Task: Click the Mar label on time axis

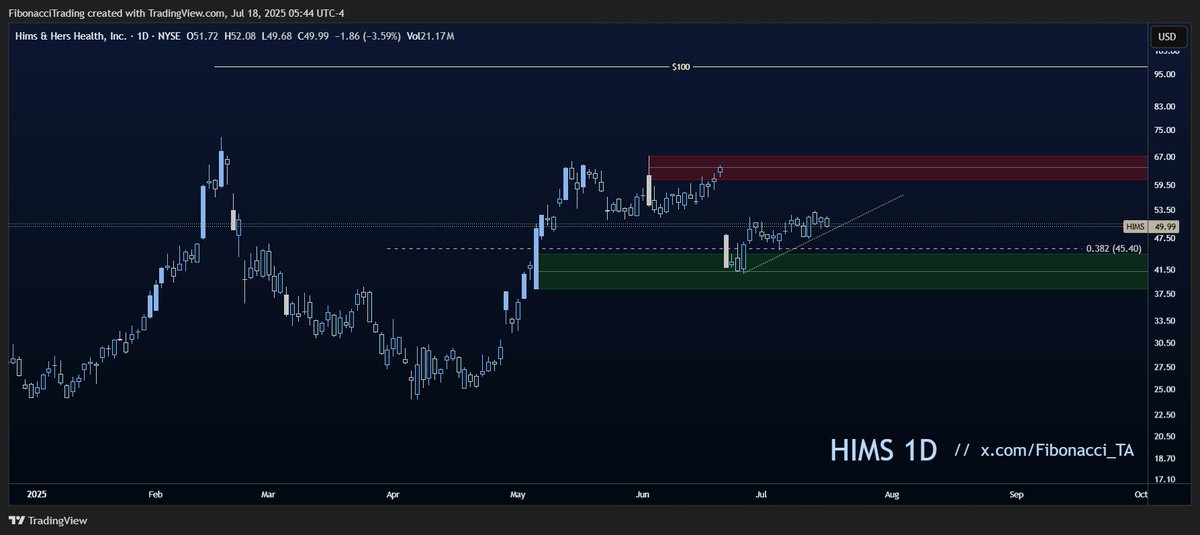Action: 267,494
